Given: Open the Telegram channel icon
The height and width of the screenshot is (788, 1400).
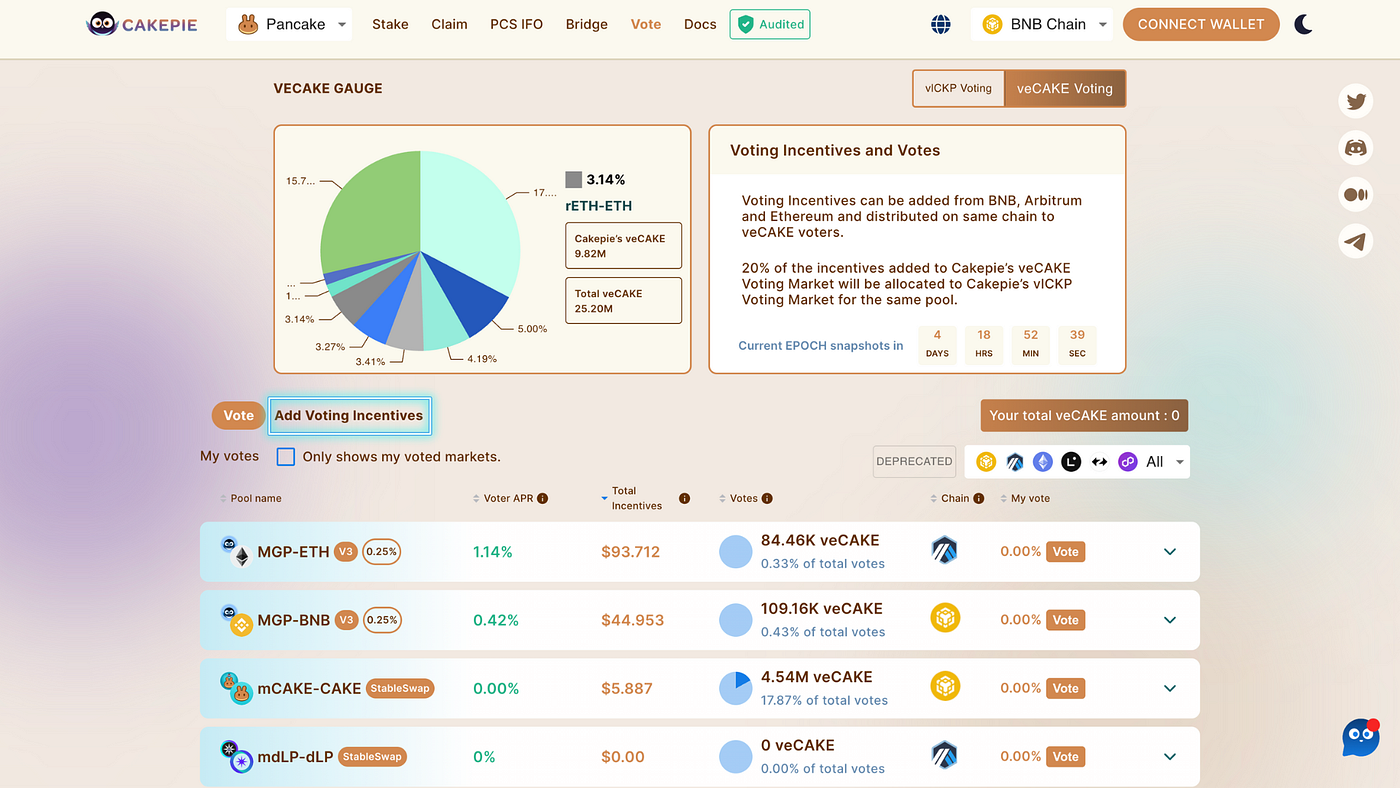Looking at the screenshot, I should click(x=1356, y=241).
